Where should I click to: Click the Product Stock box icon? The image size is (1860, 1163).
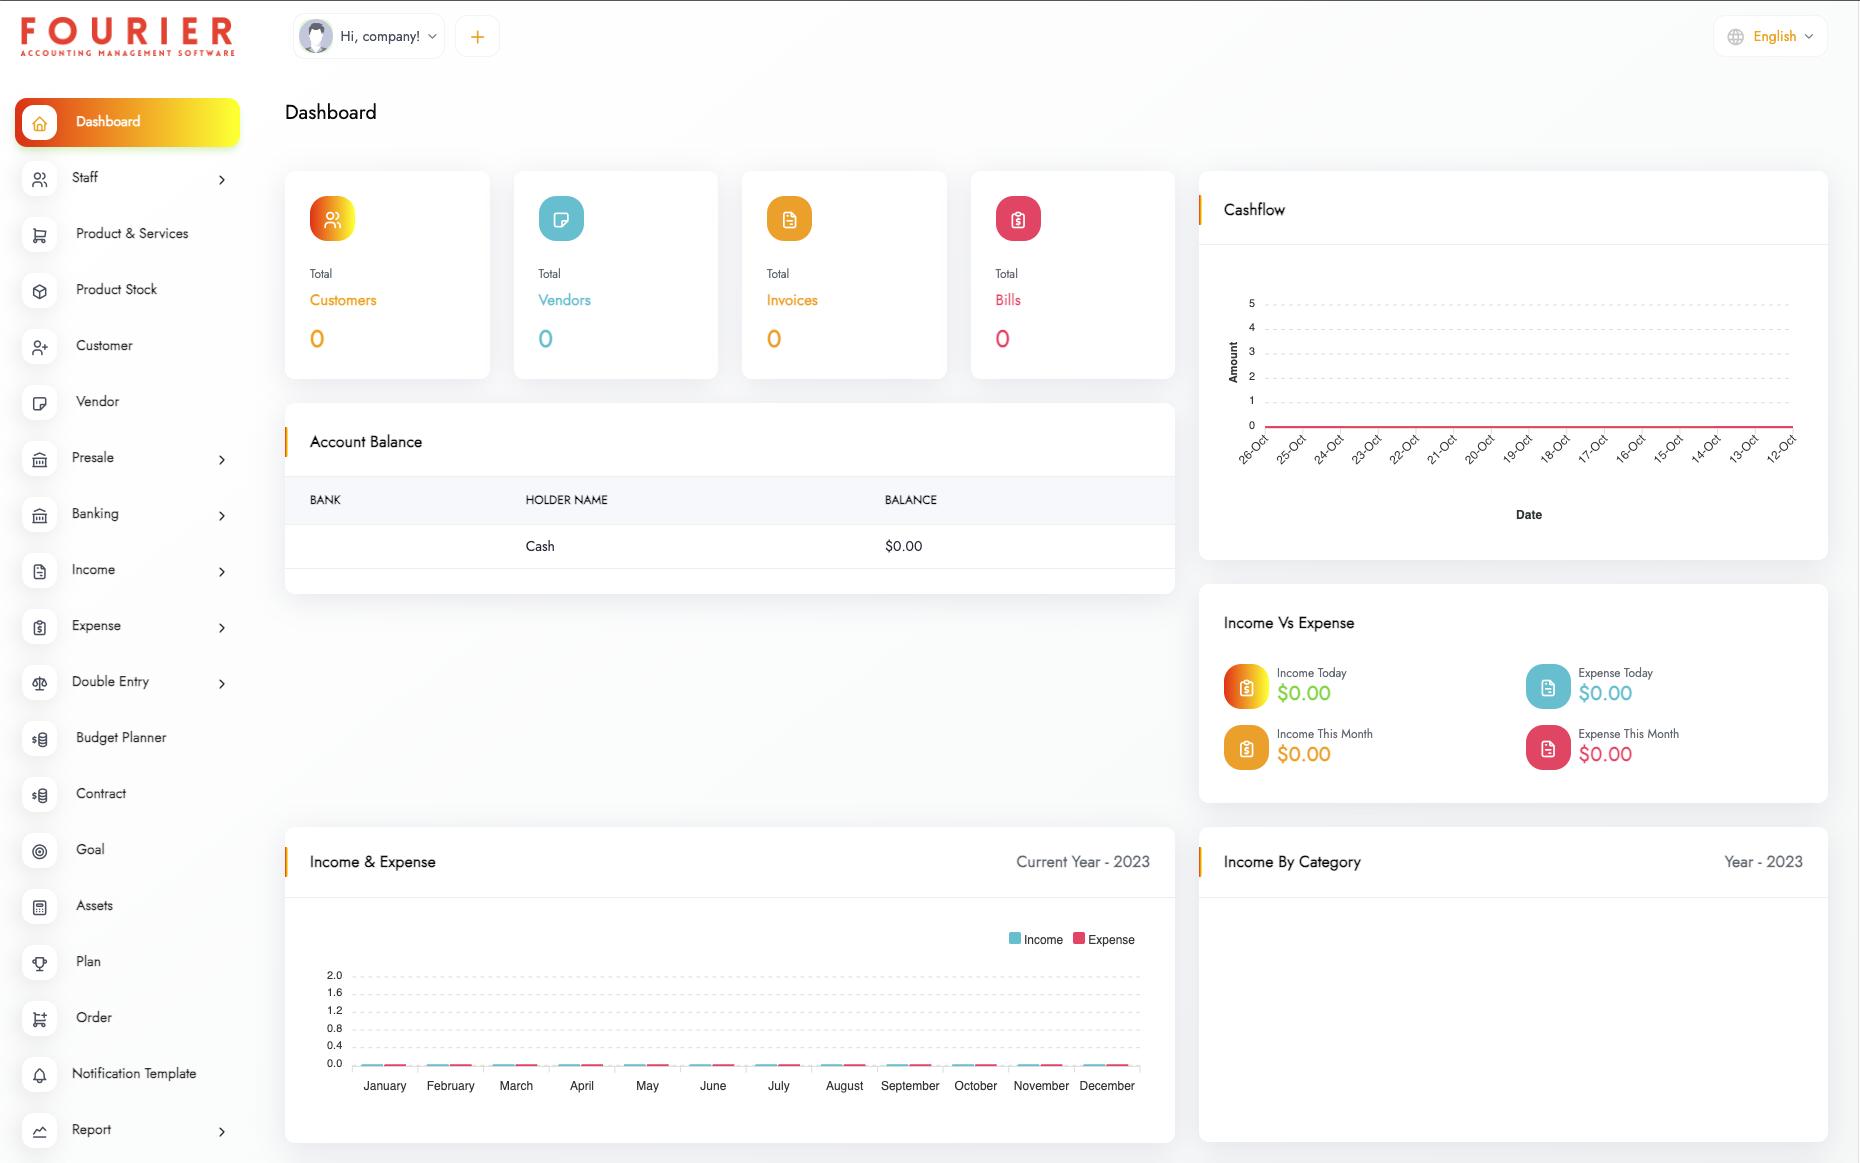click(39, 291)
